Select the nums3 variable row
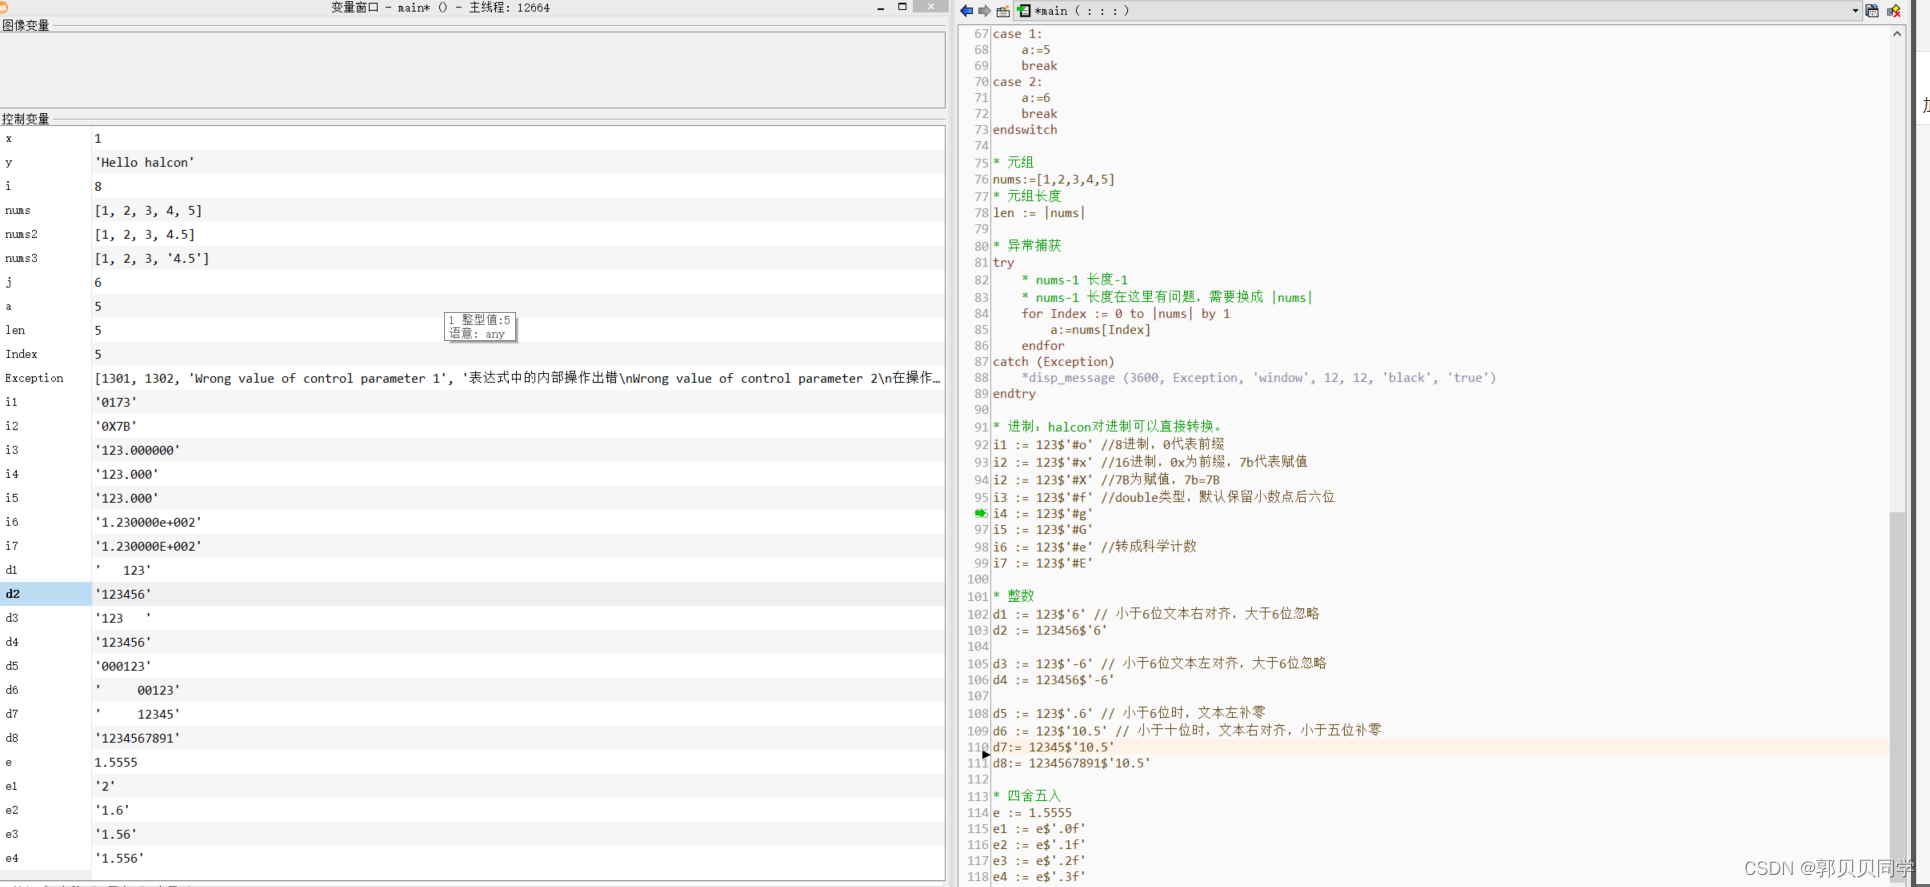The width and height of the screenshot is (1930, 887). (x=472, y=258)
